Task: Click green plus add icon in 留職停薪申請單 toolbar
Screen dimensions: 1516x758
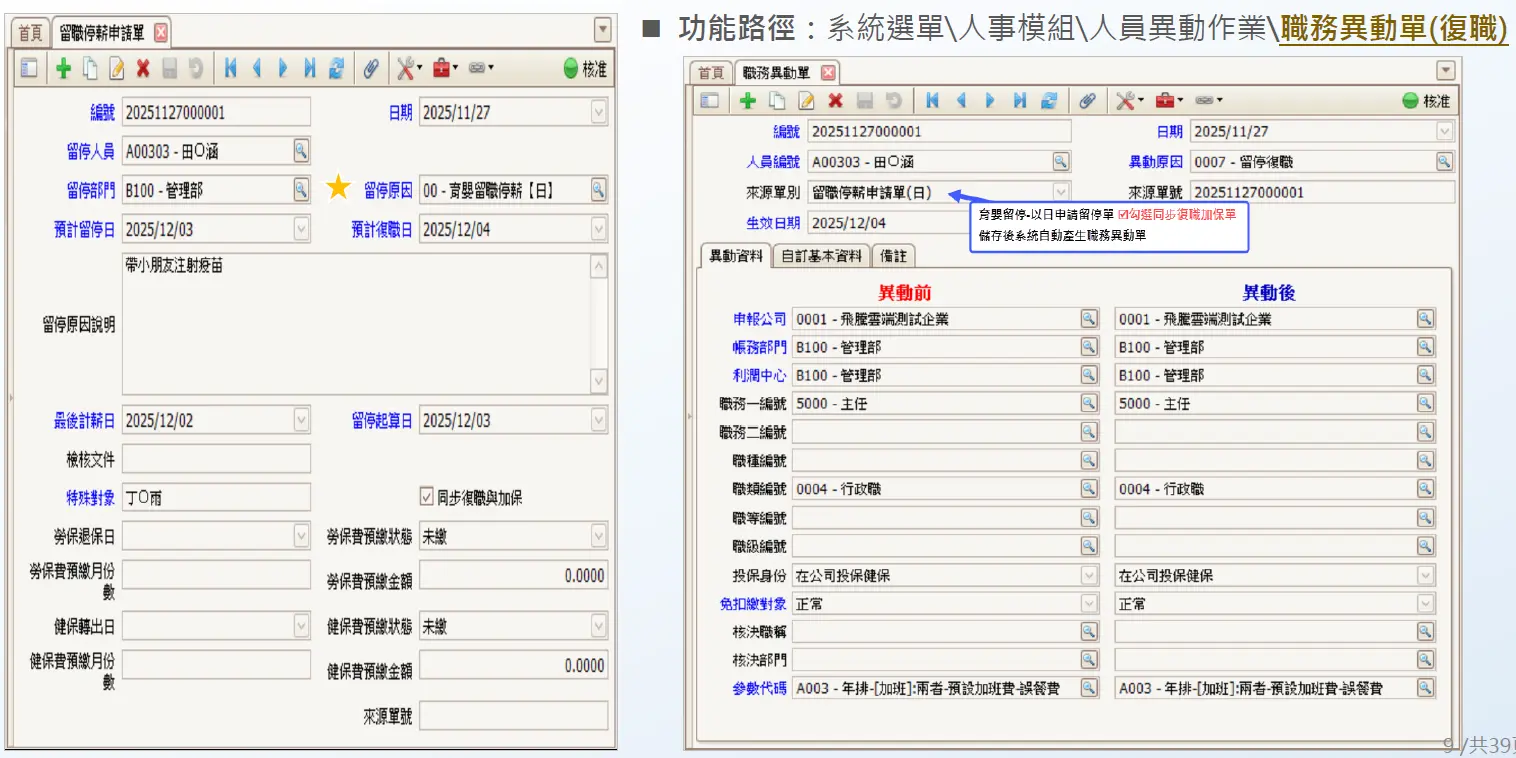Action: pyautogui.click(x=63, y=68)
